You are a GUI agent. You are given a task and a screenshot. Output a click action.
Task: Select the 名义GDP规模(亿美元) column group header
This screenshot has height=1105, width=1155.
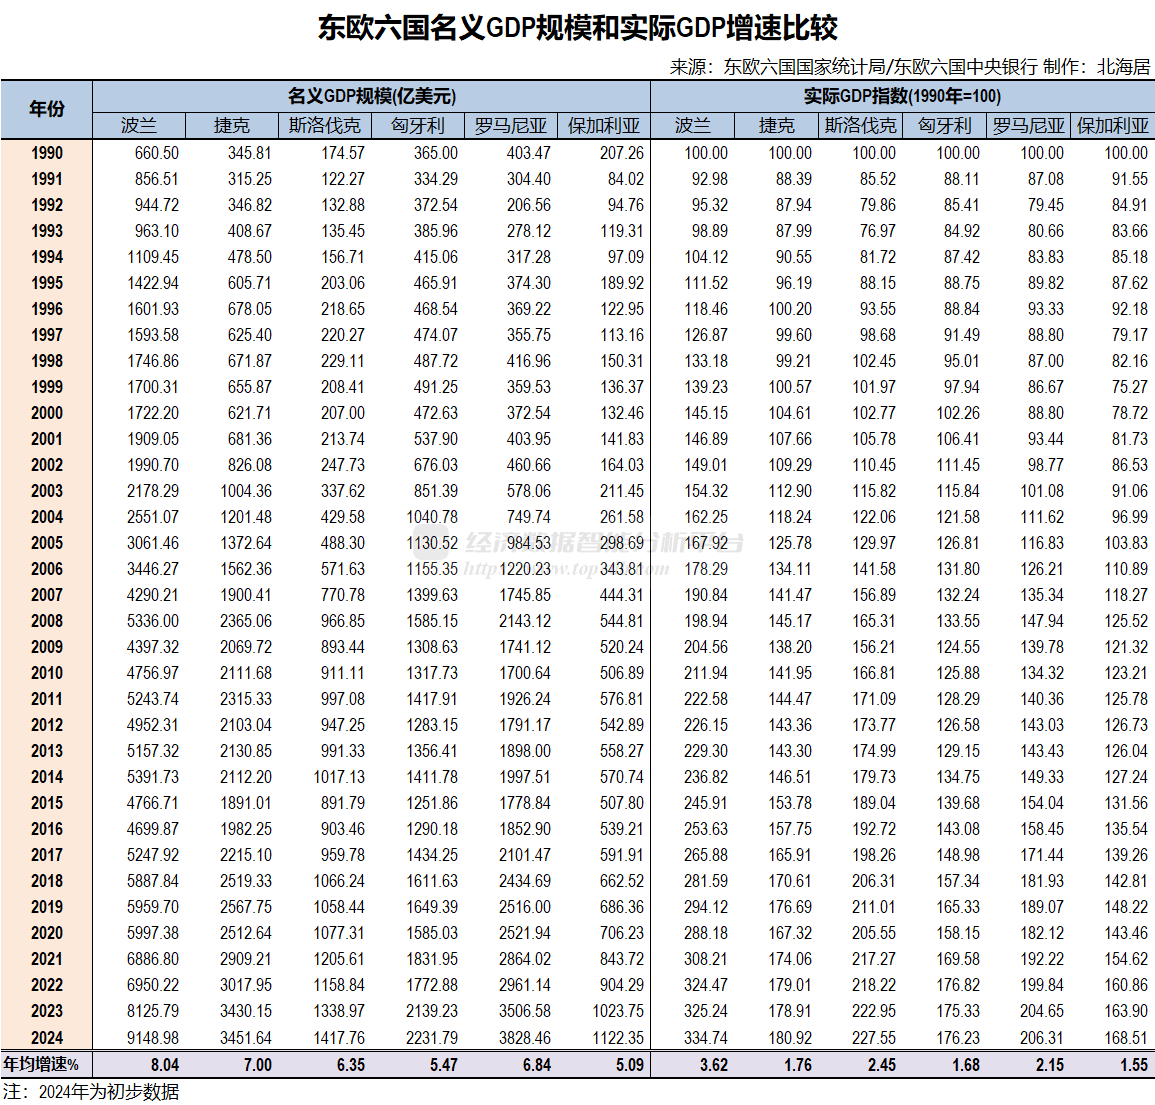click(x=371, y=95)
